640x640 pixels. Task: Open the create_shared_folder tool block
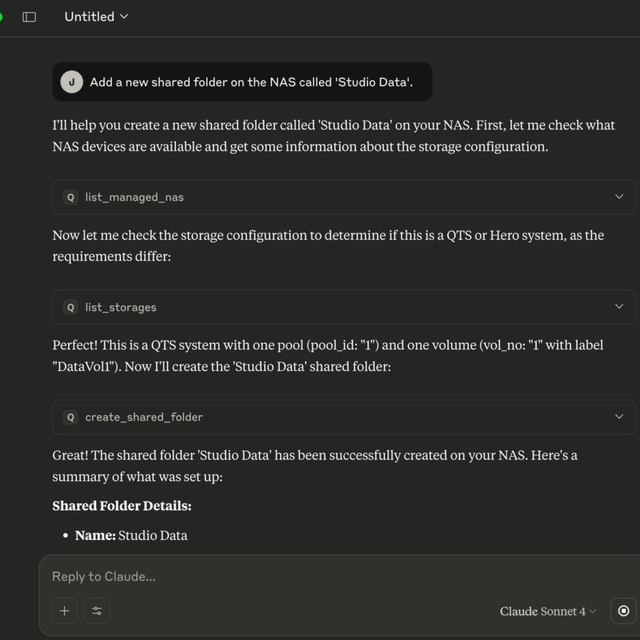344,417
